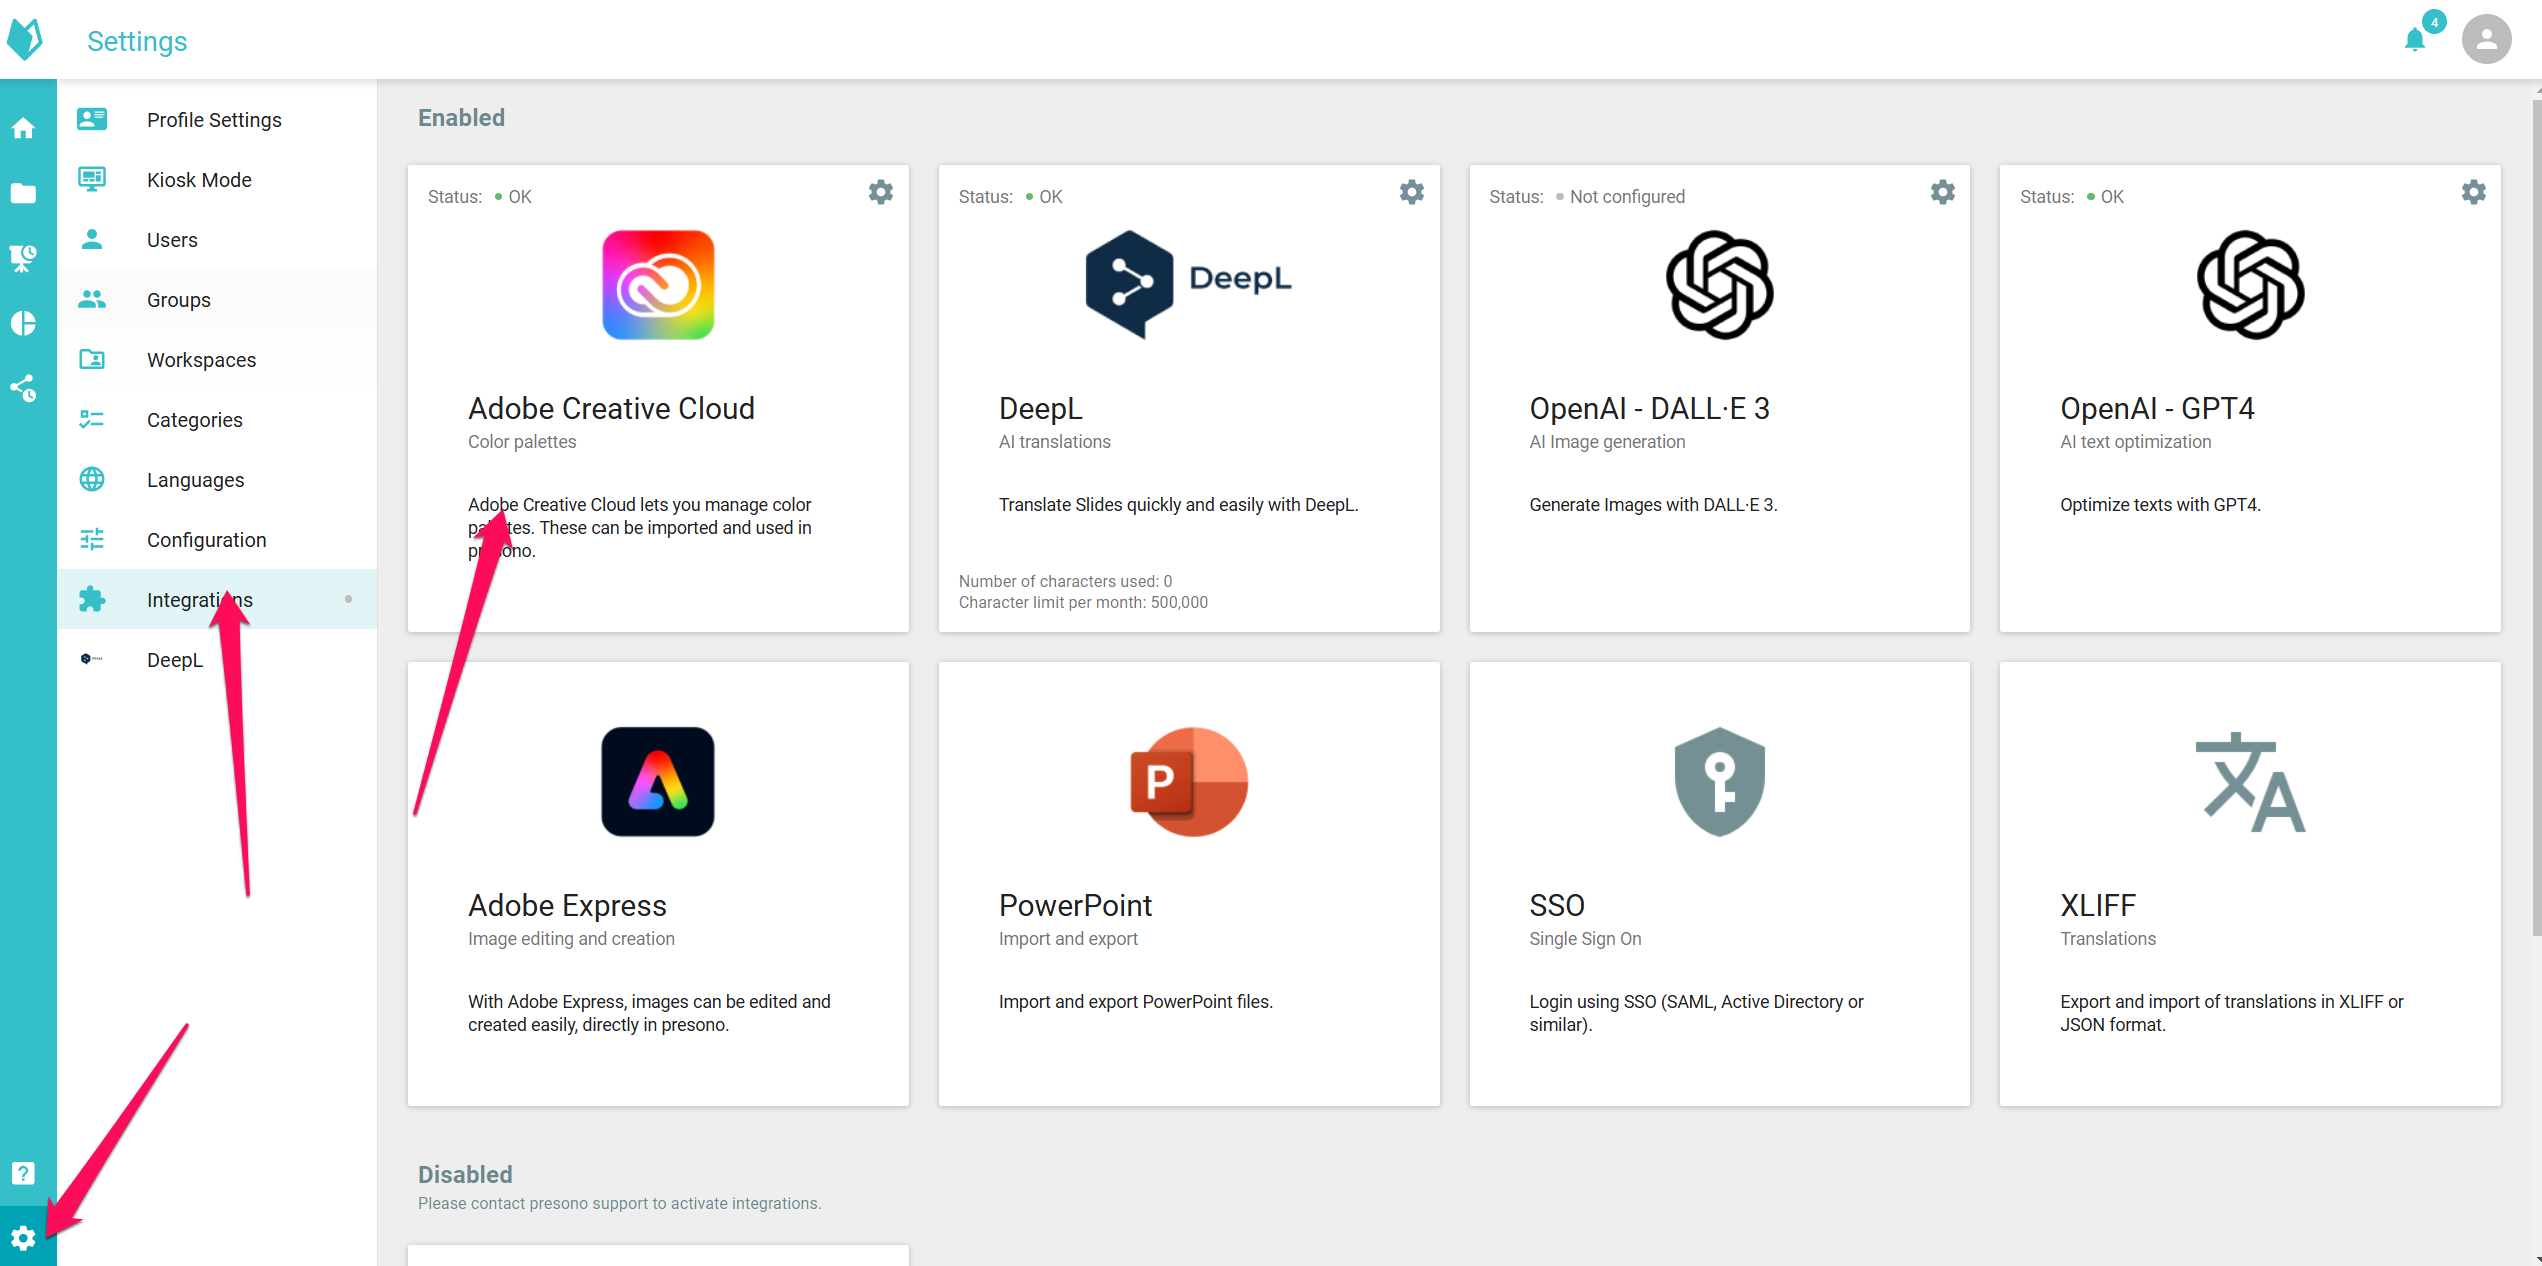The height and width of the screenshot is (1266, 2542).
Task: Open Categories menu item
Action: [x=217, y=419]
